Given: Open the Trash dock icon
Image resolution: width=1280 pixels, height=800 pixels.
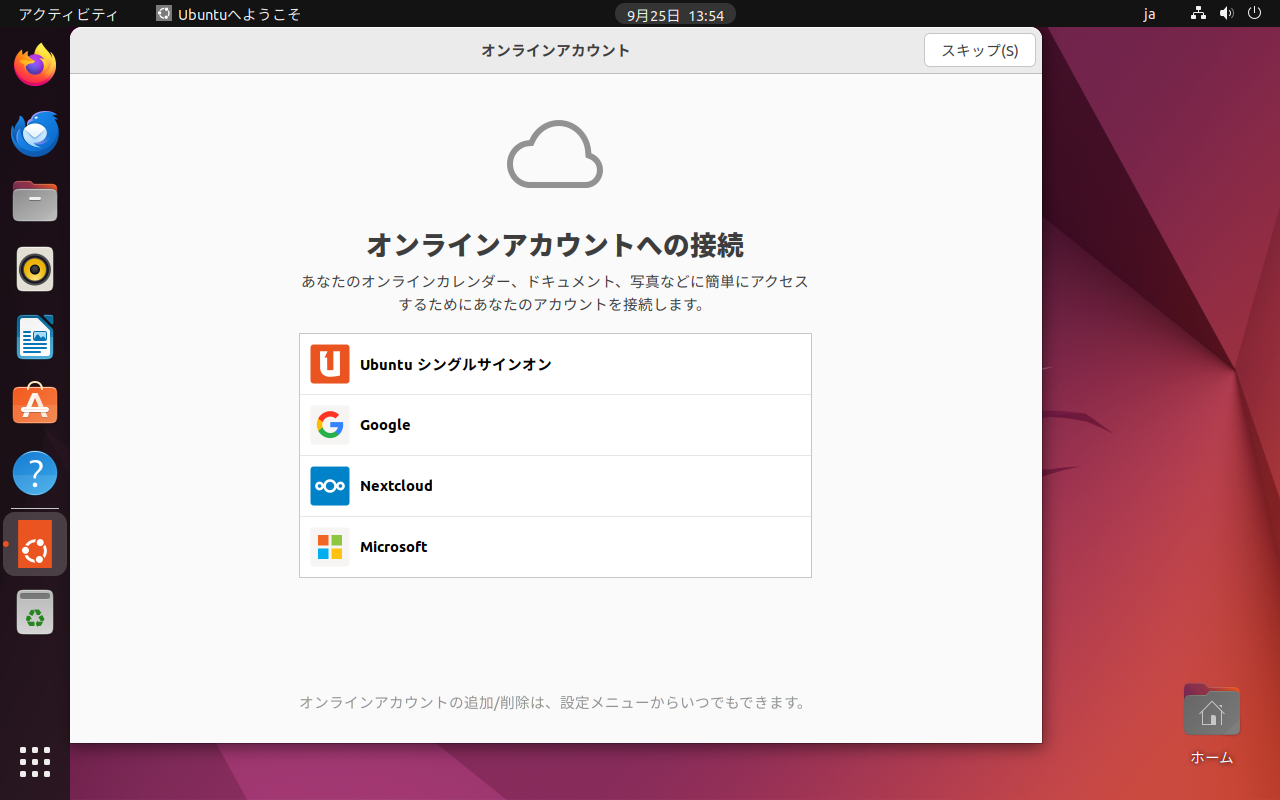Looking at the screenshot, I should (x=35, y=612).
